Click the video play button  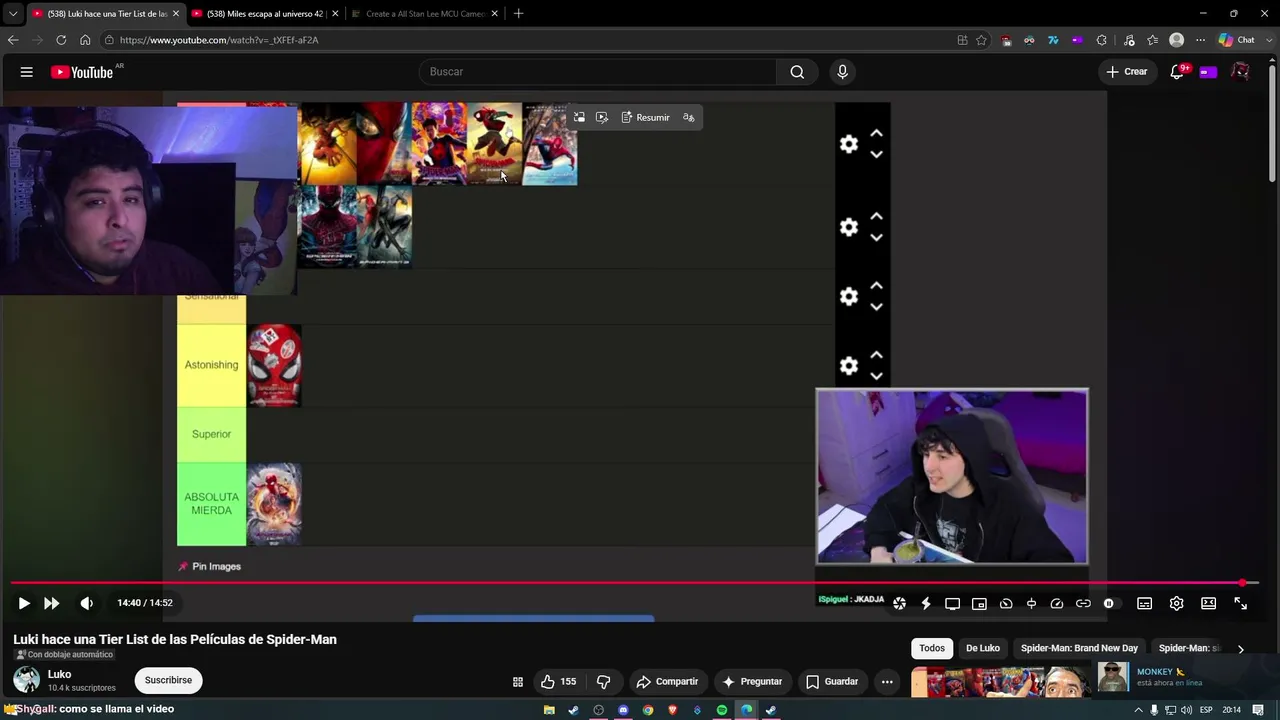click(x=24, y=603)
